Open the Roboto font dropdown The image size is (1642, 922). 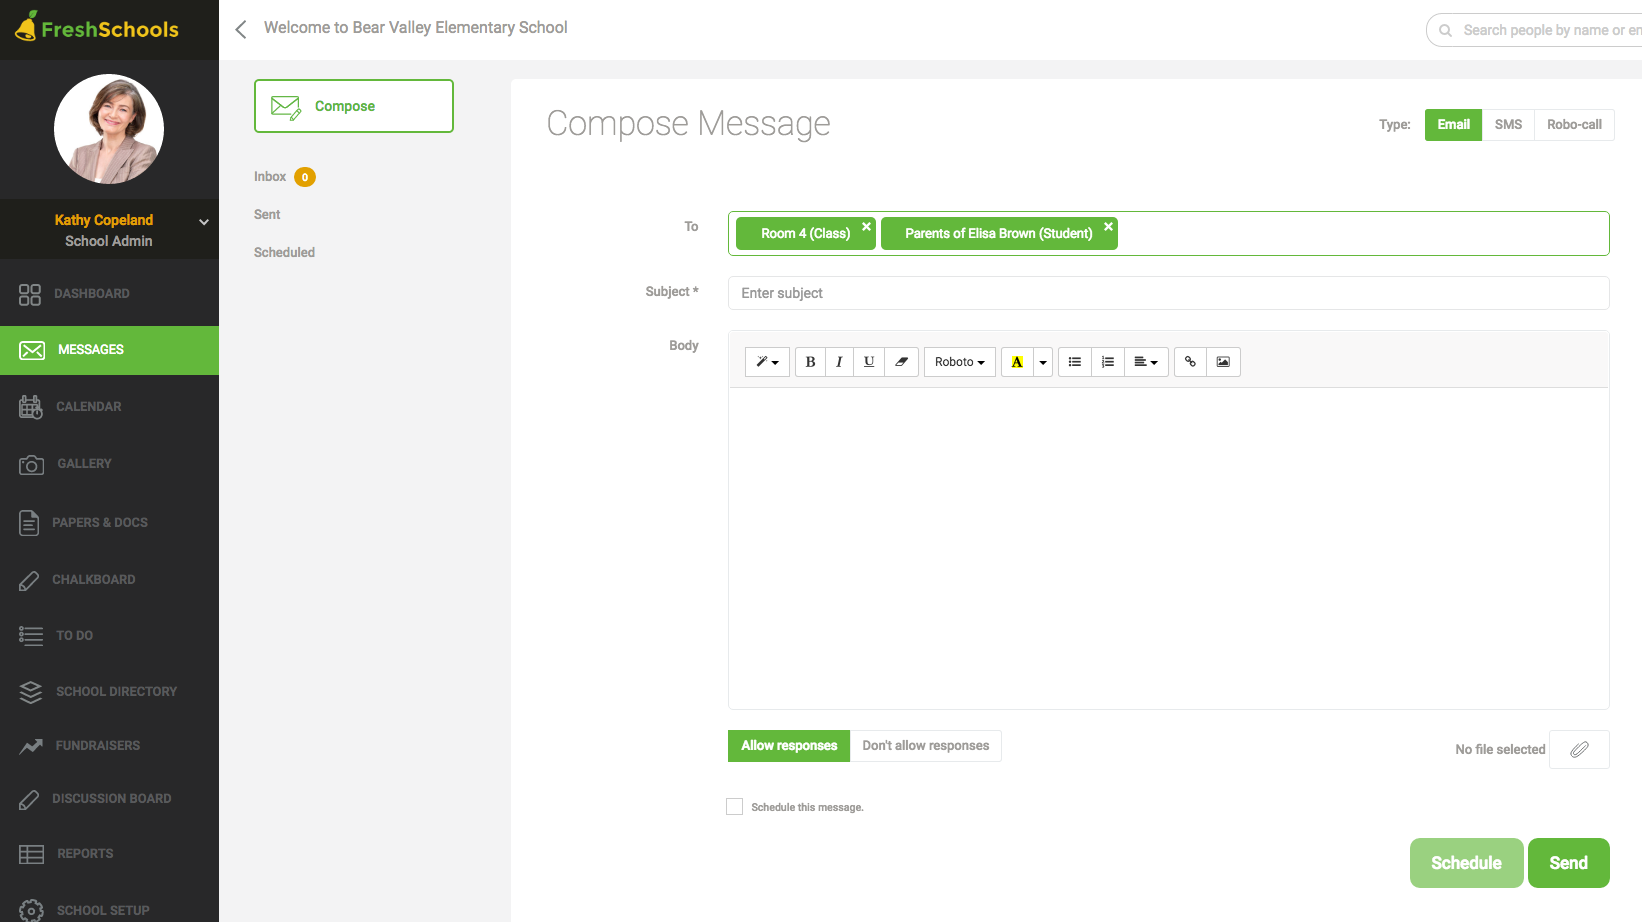[x=959, y=362]
